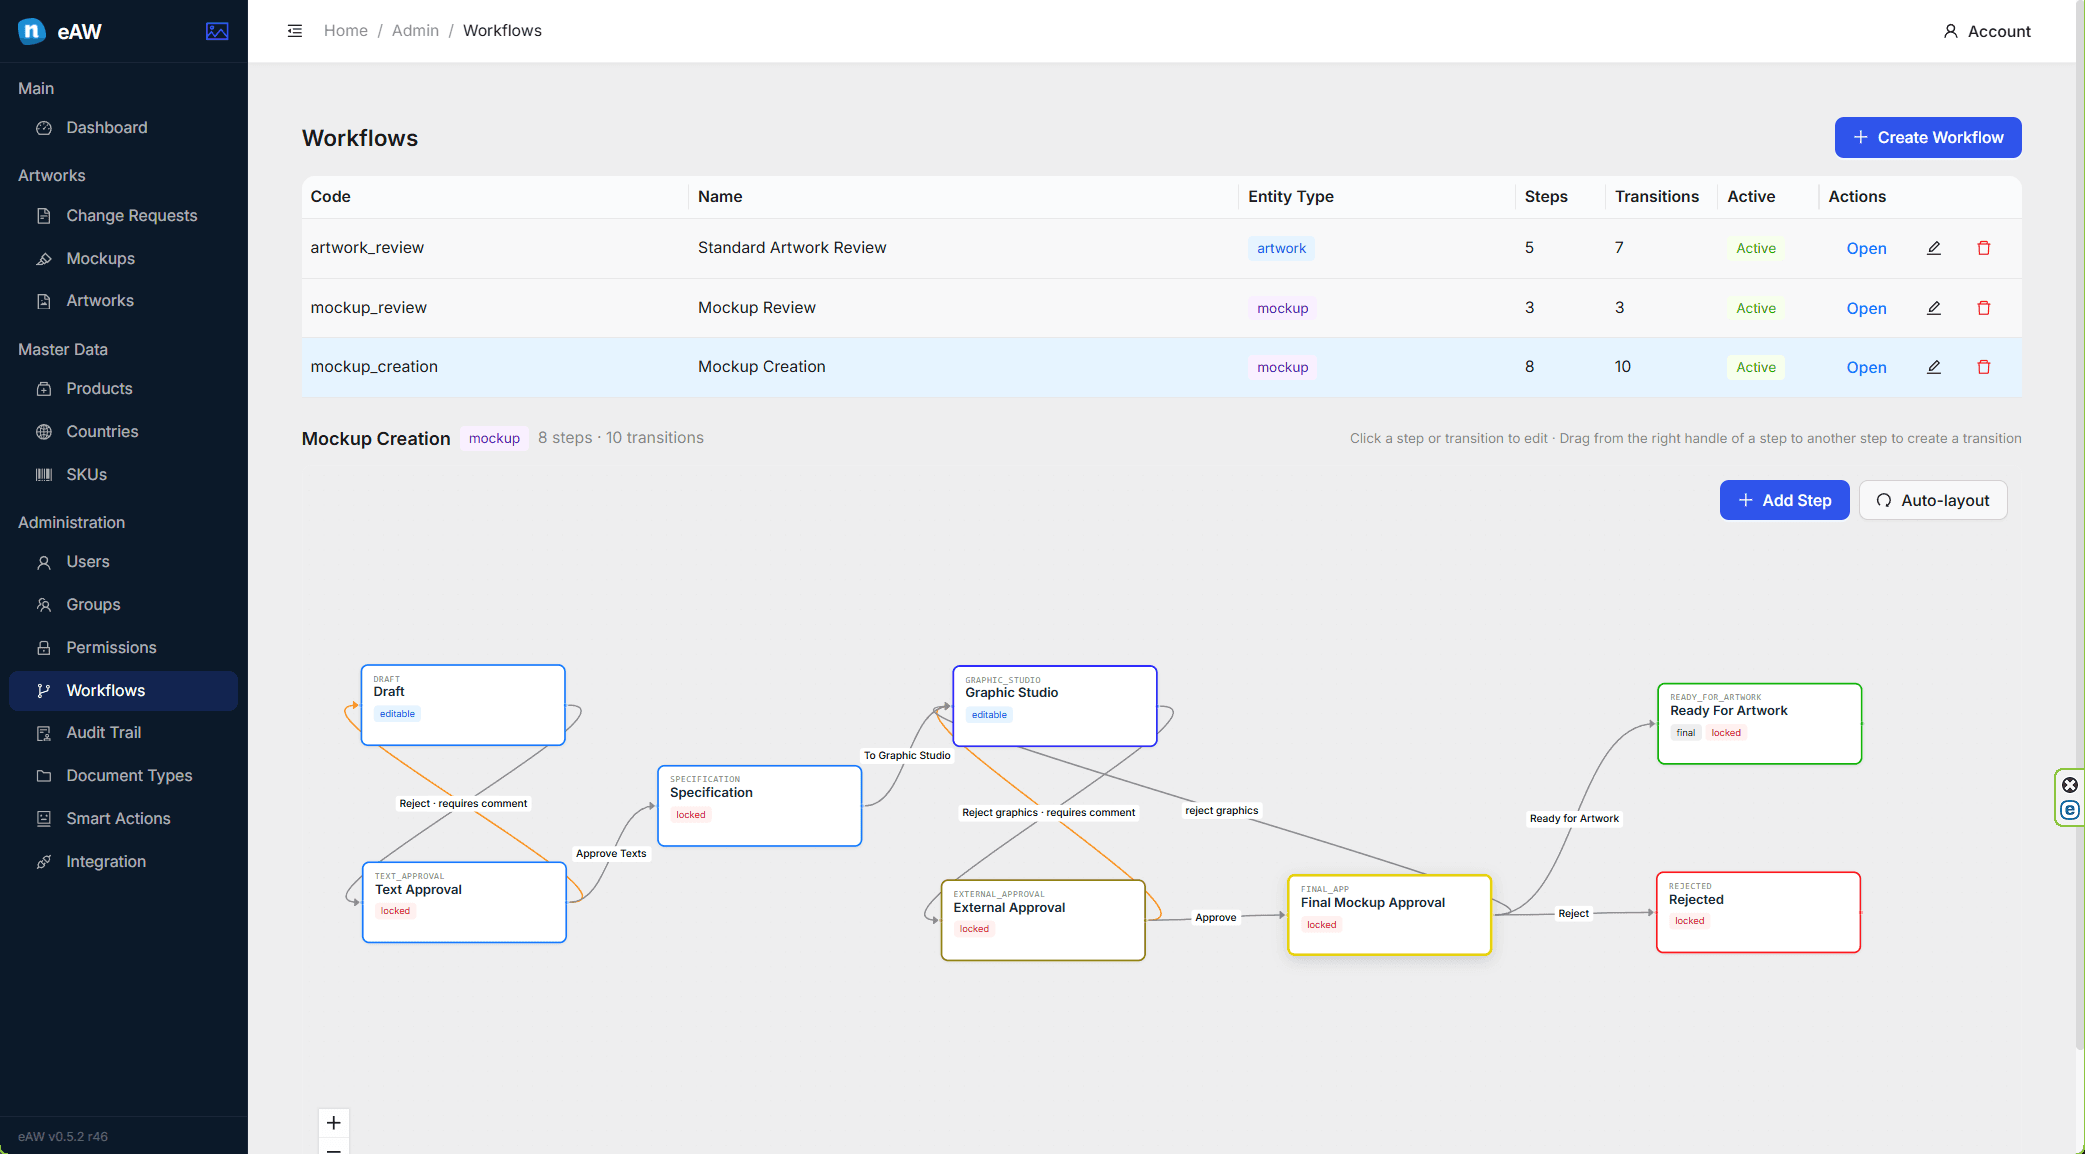Open the Account menu

pos(1987,32)
